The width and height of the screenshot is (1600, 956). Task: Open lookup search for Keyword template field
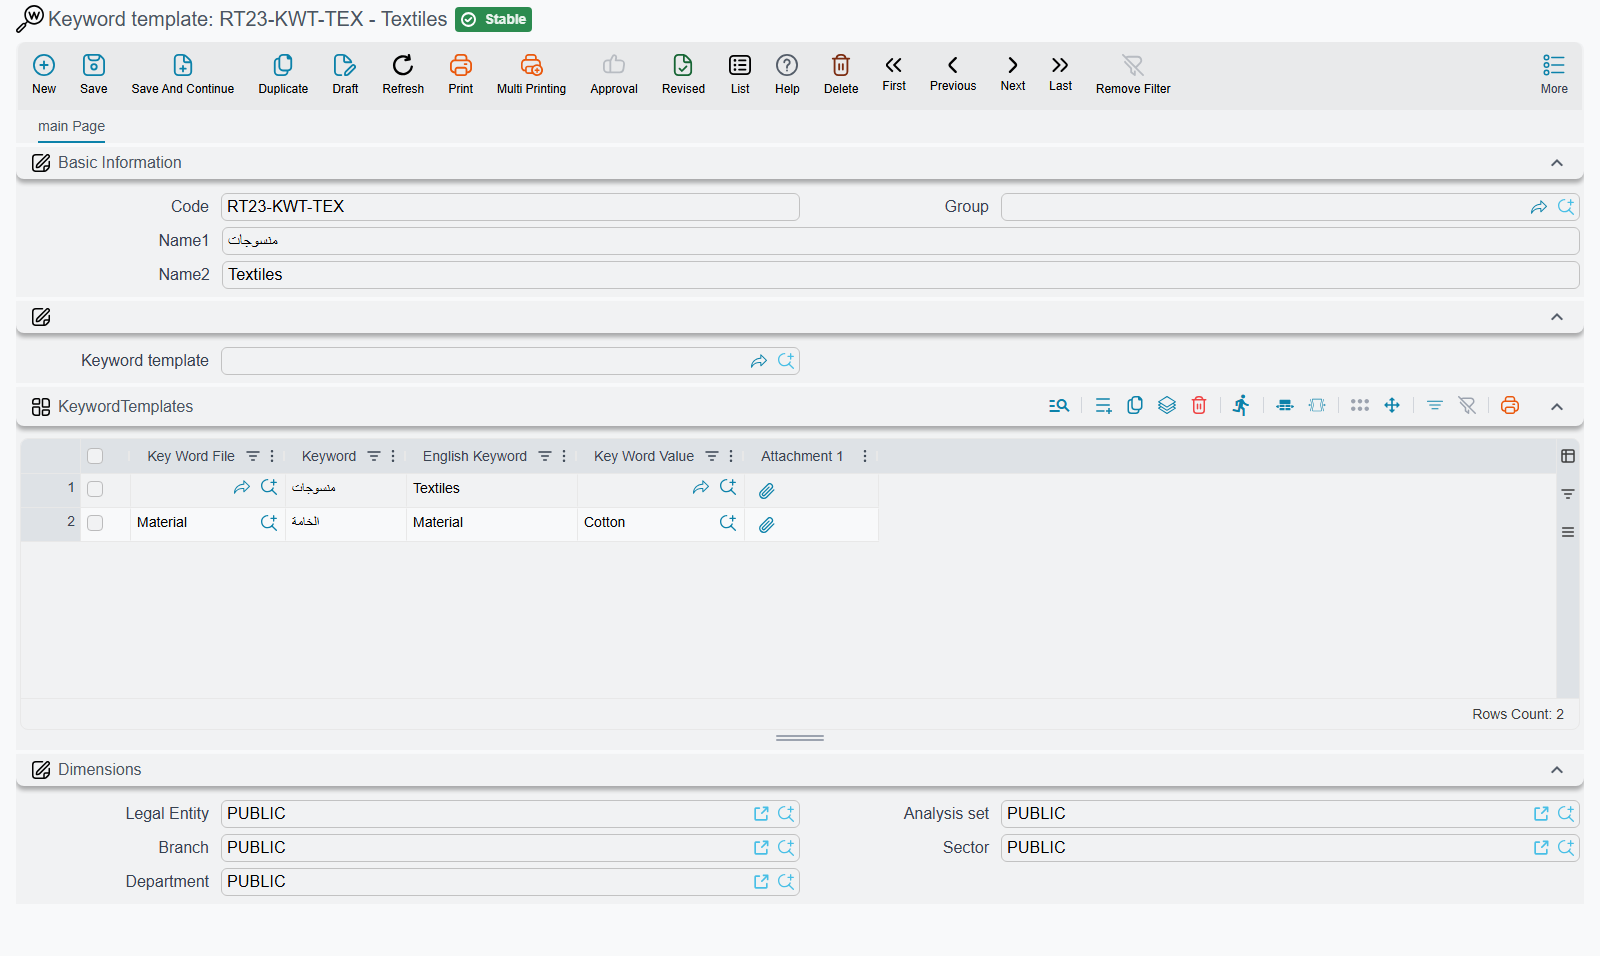click(786, 361)
